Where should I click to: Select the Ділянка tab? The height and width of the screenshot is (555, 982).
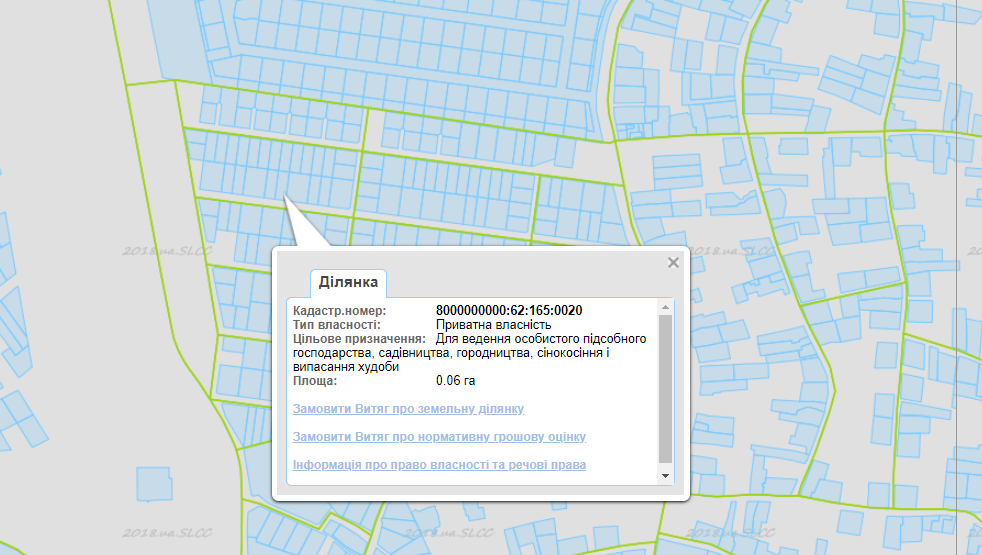coord(348,283)
